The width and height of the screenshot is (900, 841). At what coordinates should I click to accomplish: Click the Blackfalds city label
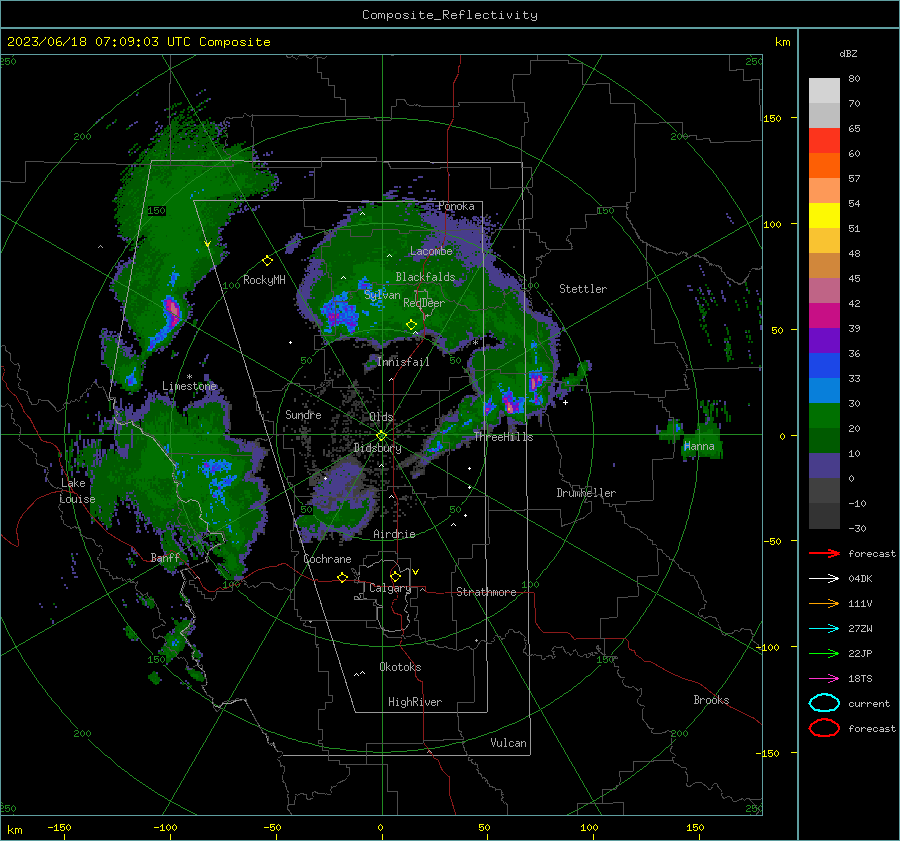425,277
